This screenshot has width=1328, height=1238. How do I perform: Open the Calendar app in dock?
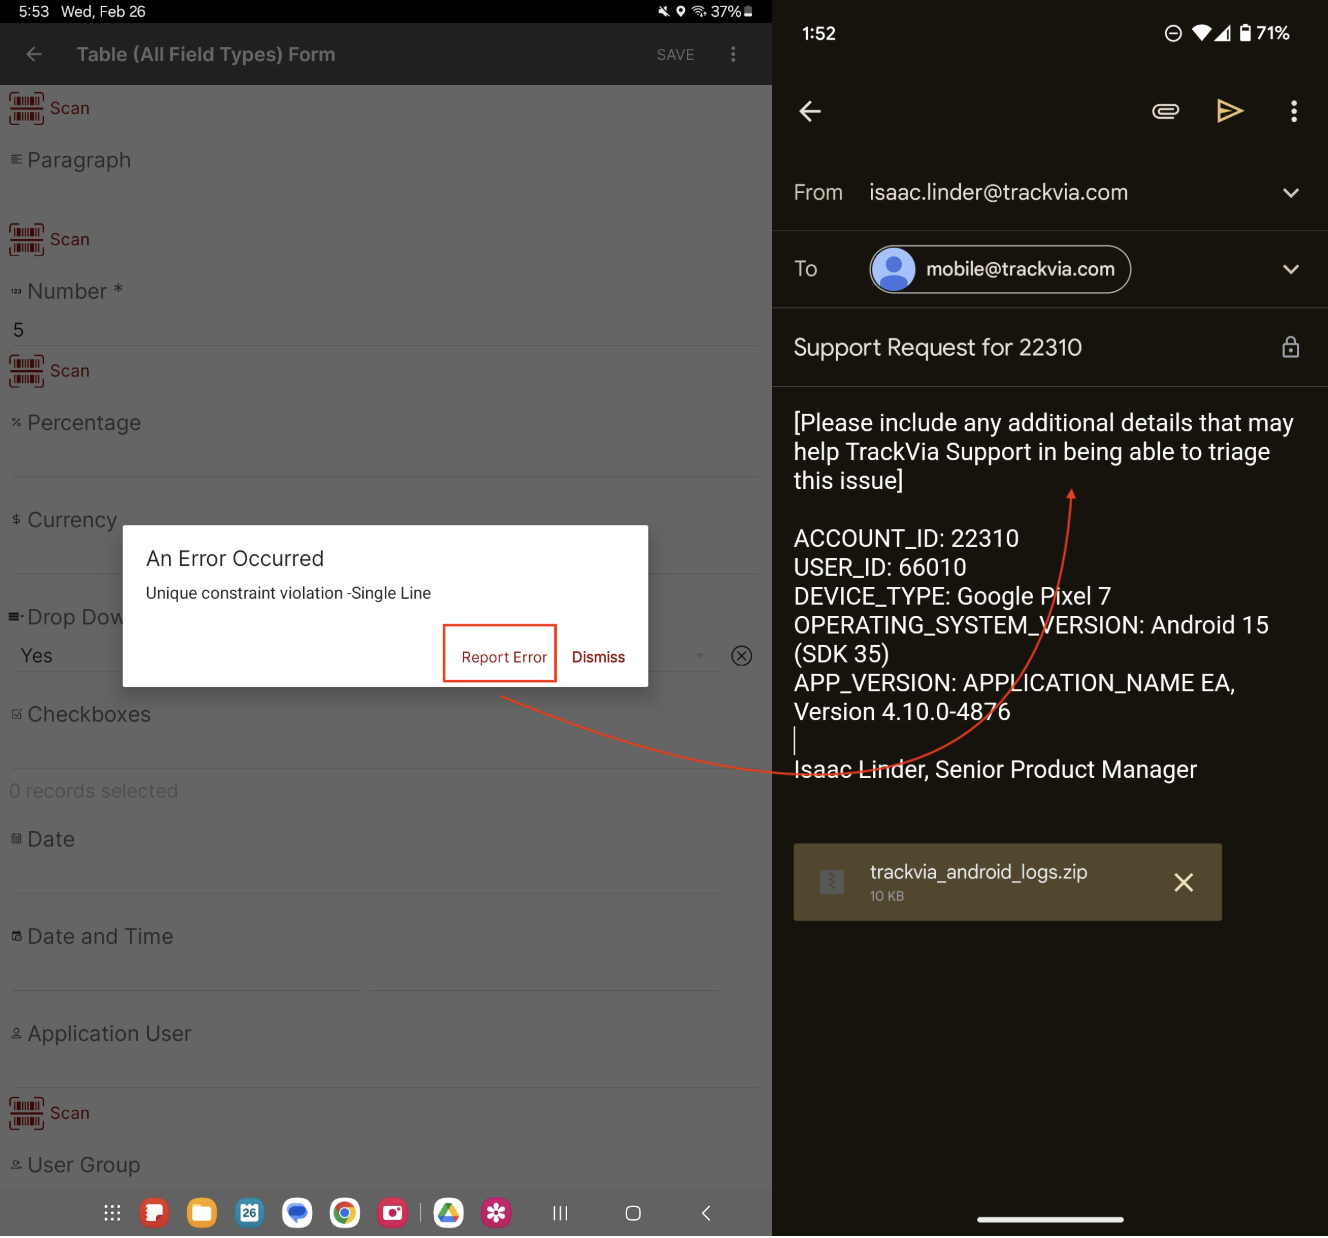click(x=249, y=1213)
